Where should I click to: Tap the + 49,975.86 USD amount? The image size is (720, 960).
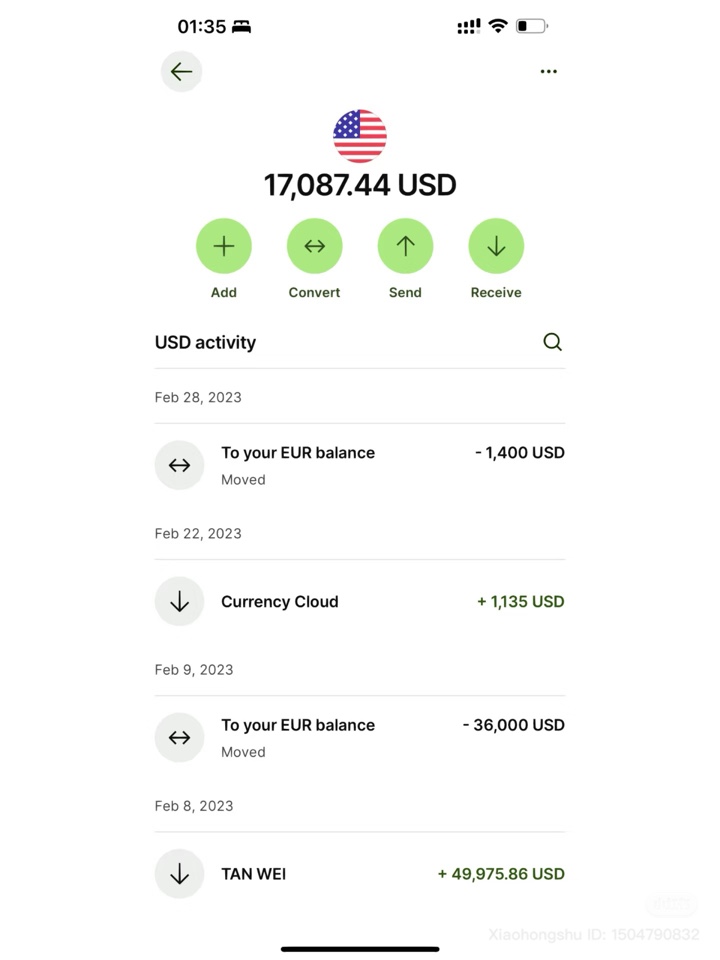click(x=501, y=874)
